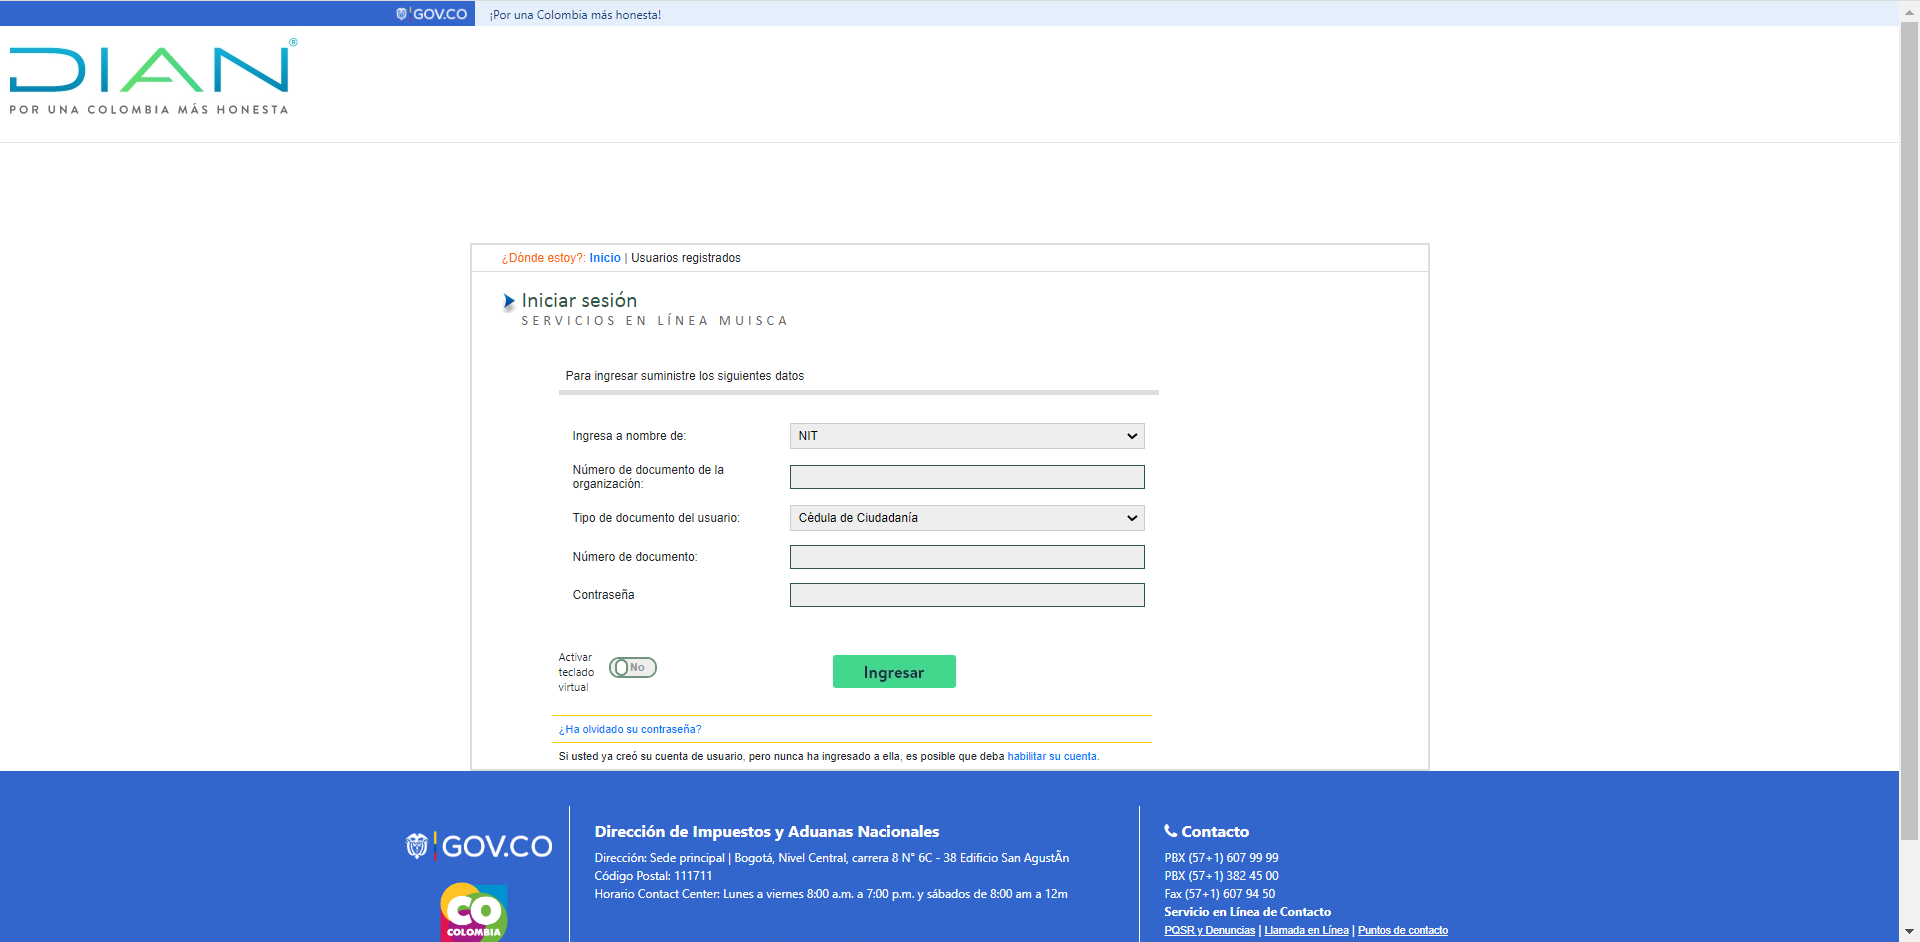1920x942 pixels.
Task: Click the blue arrow beside Iniciar sesión
Action: pyautogui.click(x=509, y=301)
